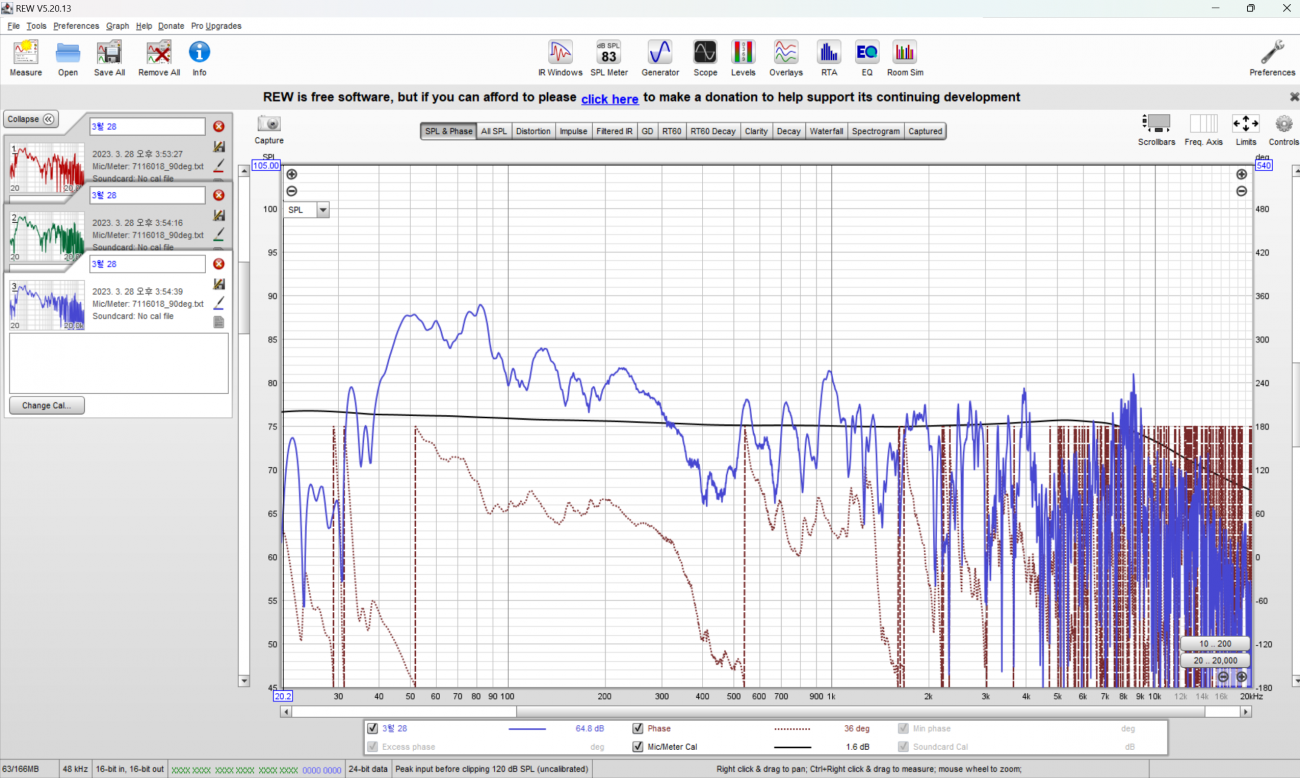Open the Overlays window

786,58
